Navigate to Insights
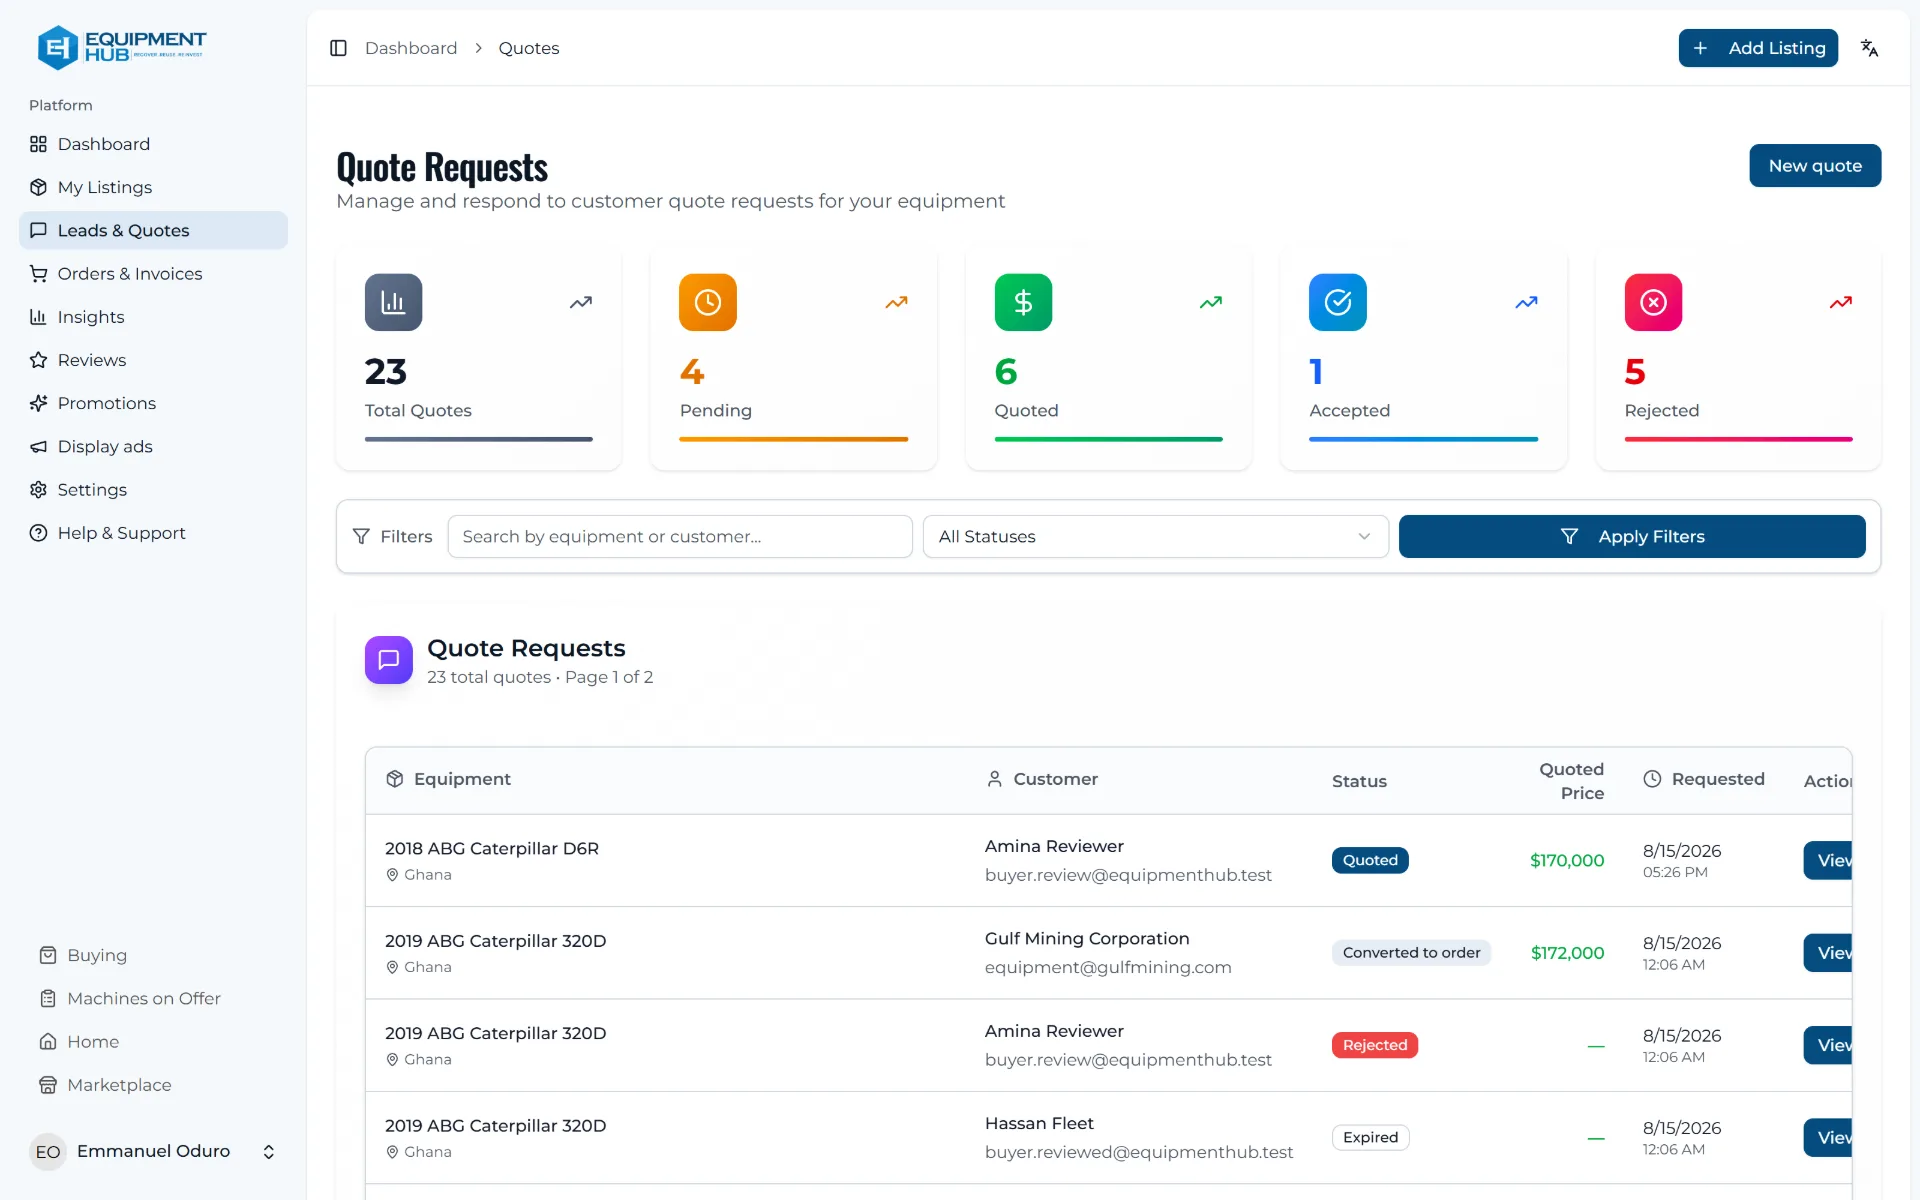 153,317
